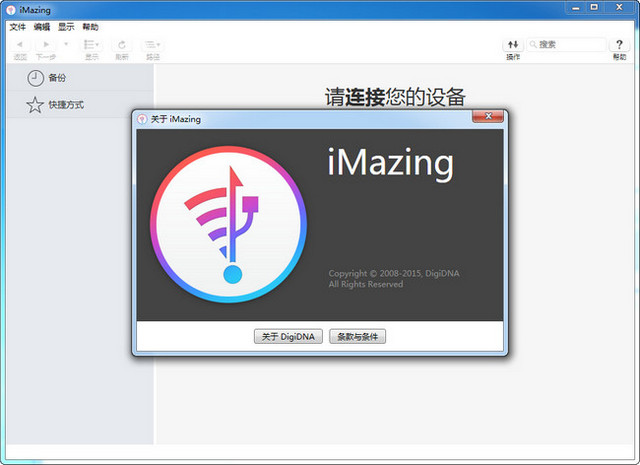Viewport: 640px width, 465px height.
Task: Select 备份 in the sidebar
Action: click(80, 78)
